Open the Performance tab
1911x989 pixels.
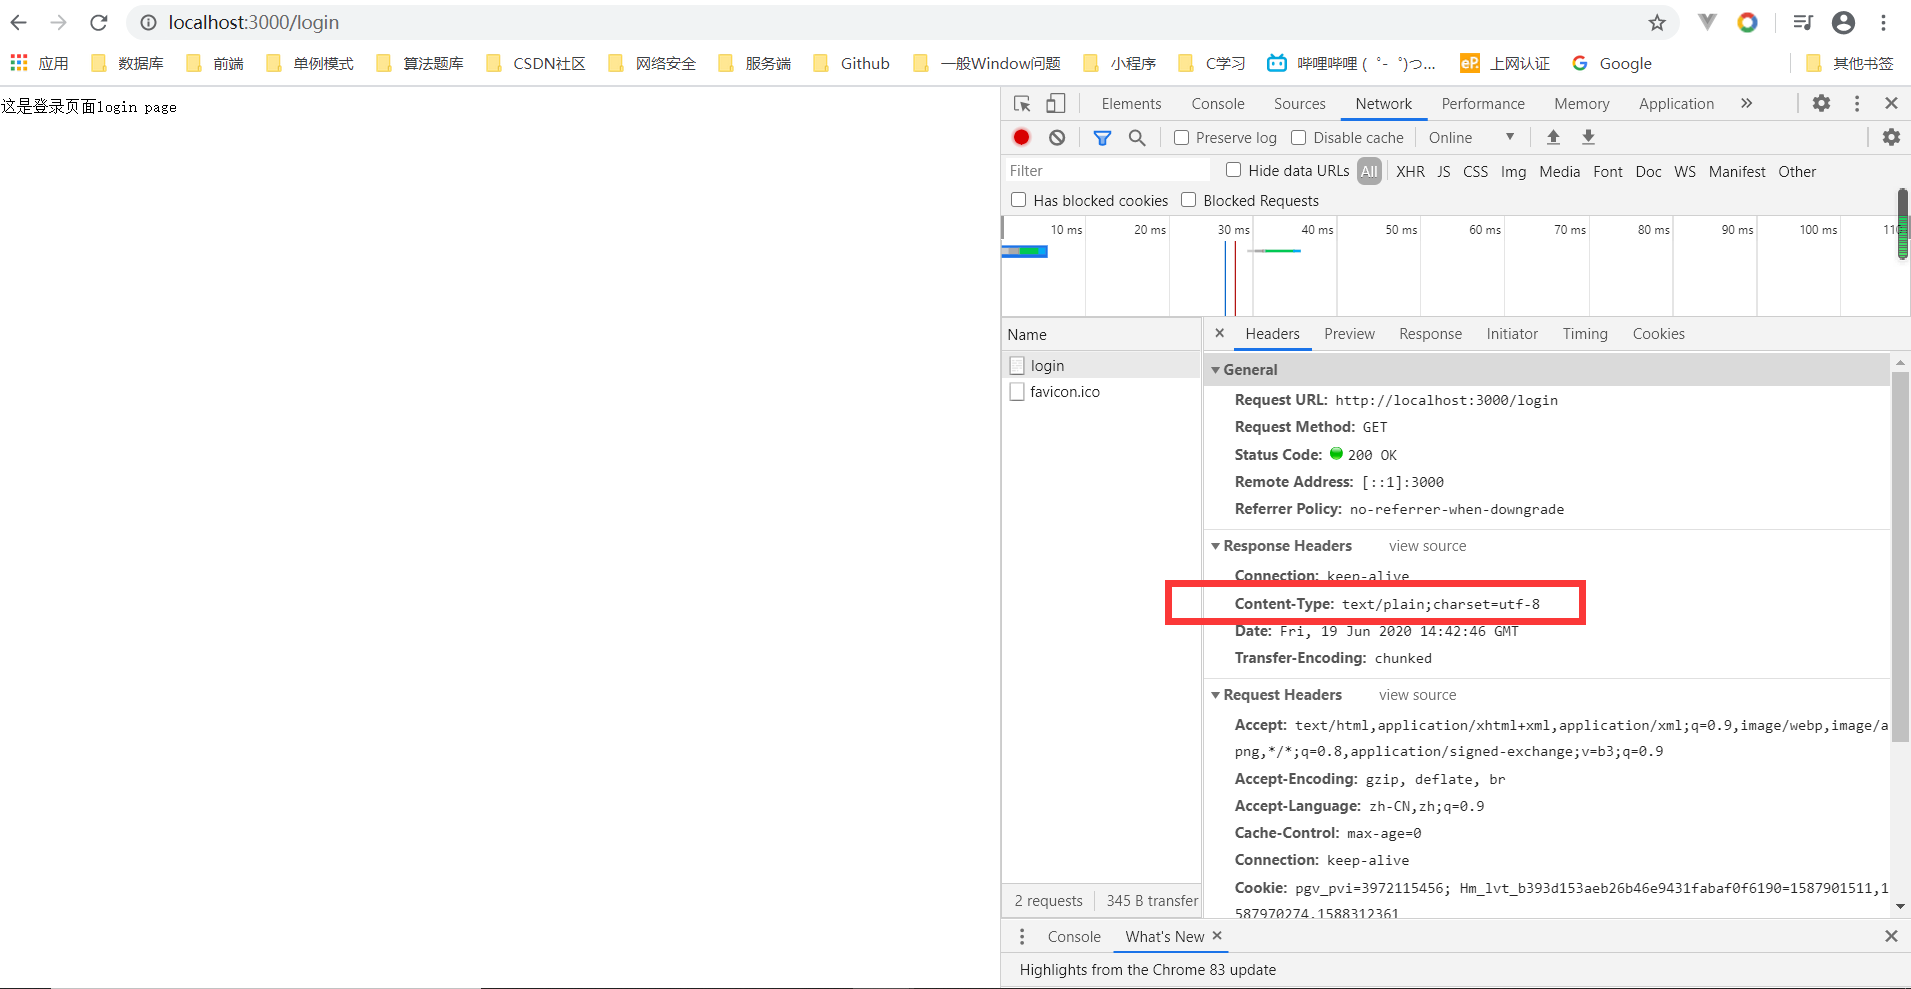click(1483, 103)
